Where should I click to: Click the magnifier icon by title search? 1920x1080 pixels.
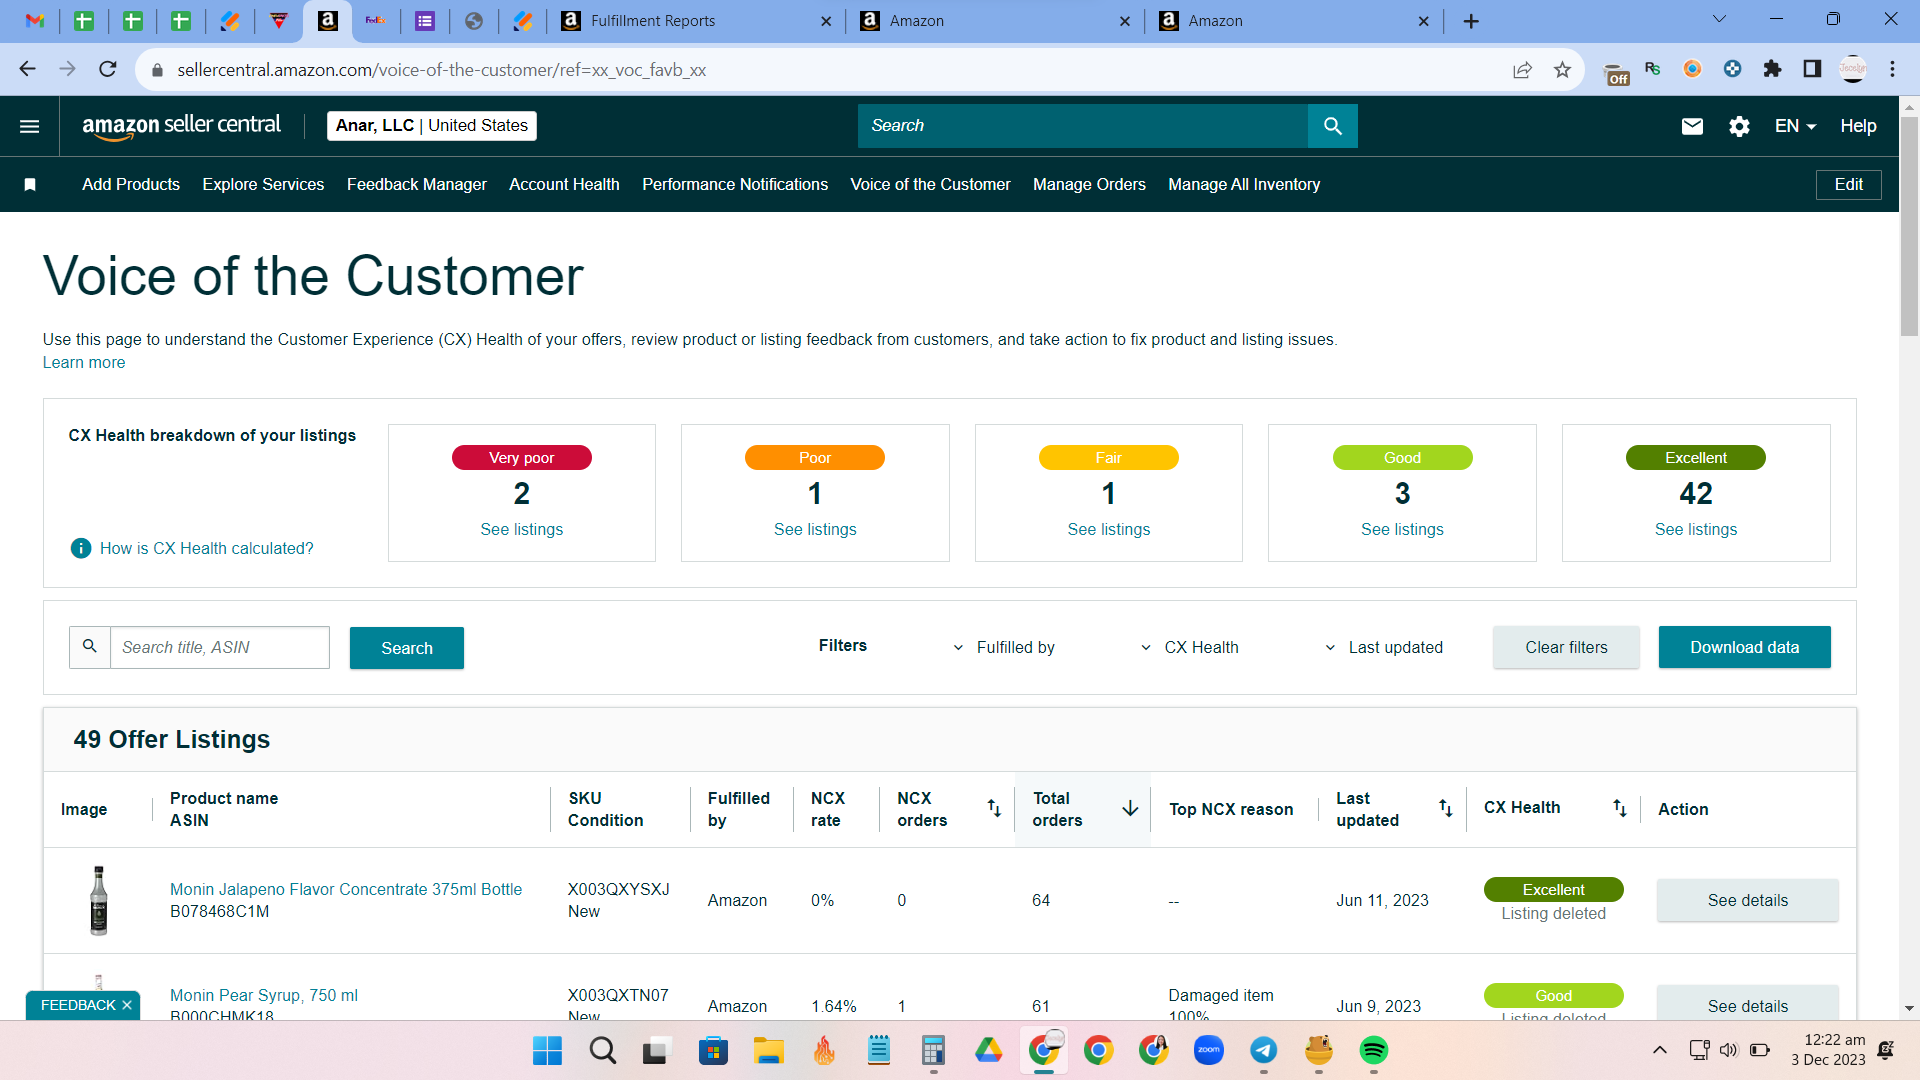(90, 647)
